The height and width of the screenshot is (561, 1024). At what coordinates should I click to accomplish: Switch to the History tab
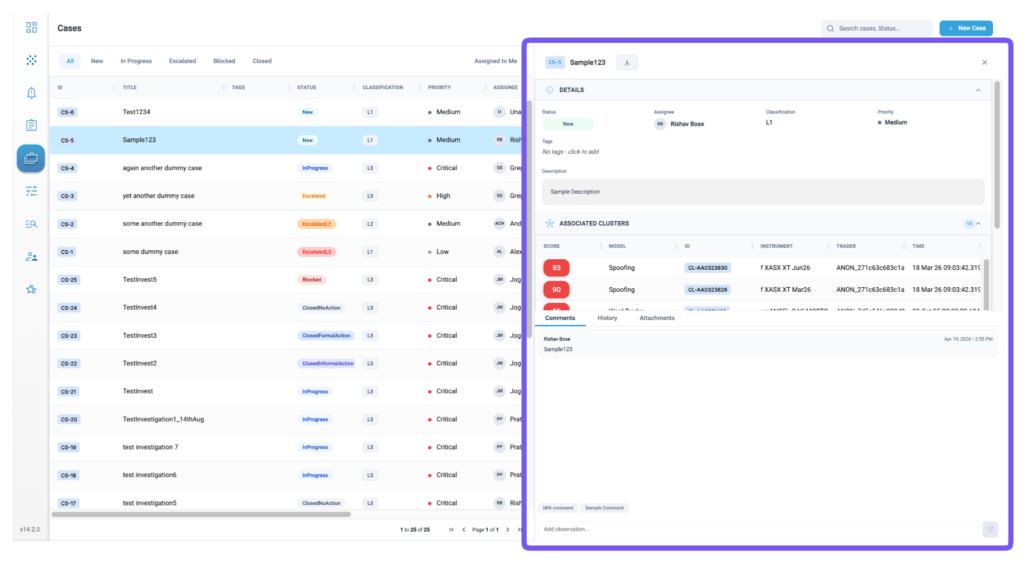[607, 318]
